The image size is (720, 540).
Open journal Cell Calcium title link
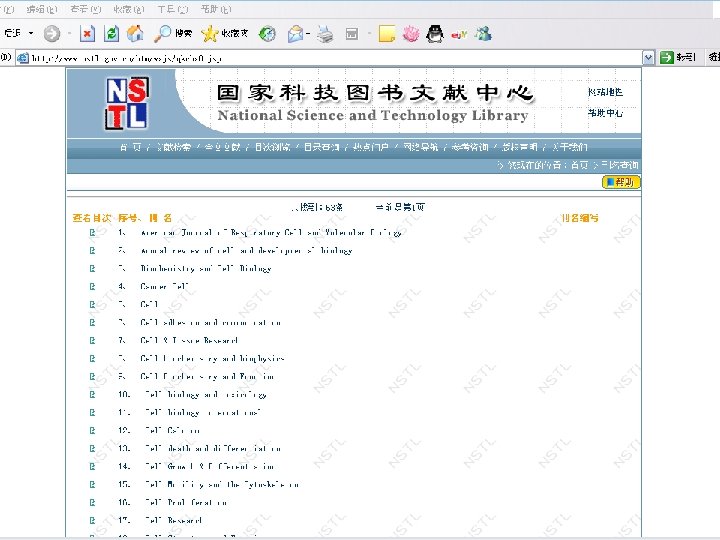coord(172,430)
